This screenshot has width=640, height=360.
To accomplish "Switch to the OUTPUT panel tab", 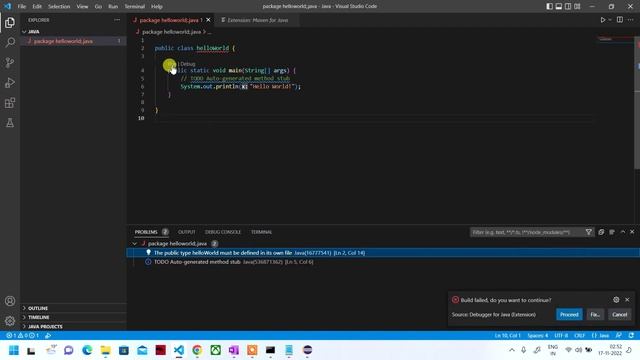I will pyautogui.click(x=186, y=232).
